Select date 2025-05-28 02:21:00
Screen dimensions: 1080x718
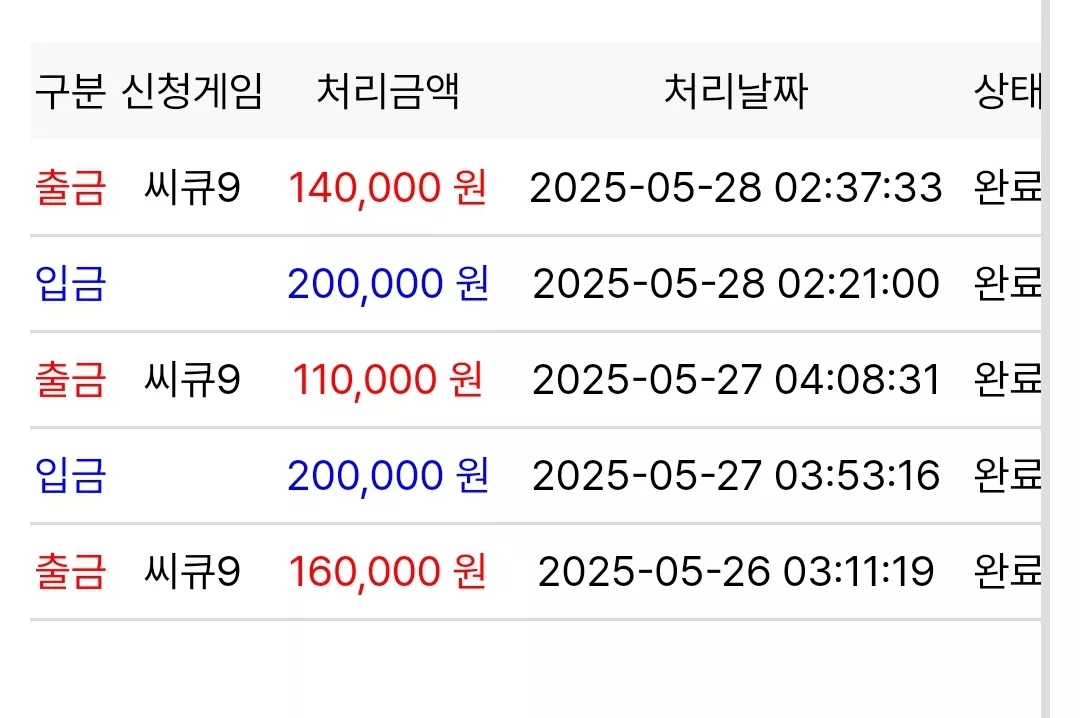click(x=736, y=283)
